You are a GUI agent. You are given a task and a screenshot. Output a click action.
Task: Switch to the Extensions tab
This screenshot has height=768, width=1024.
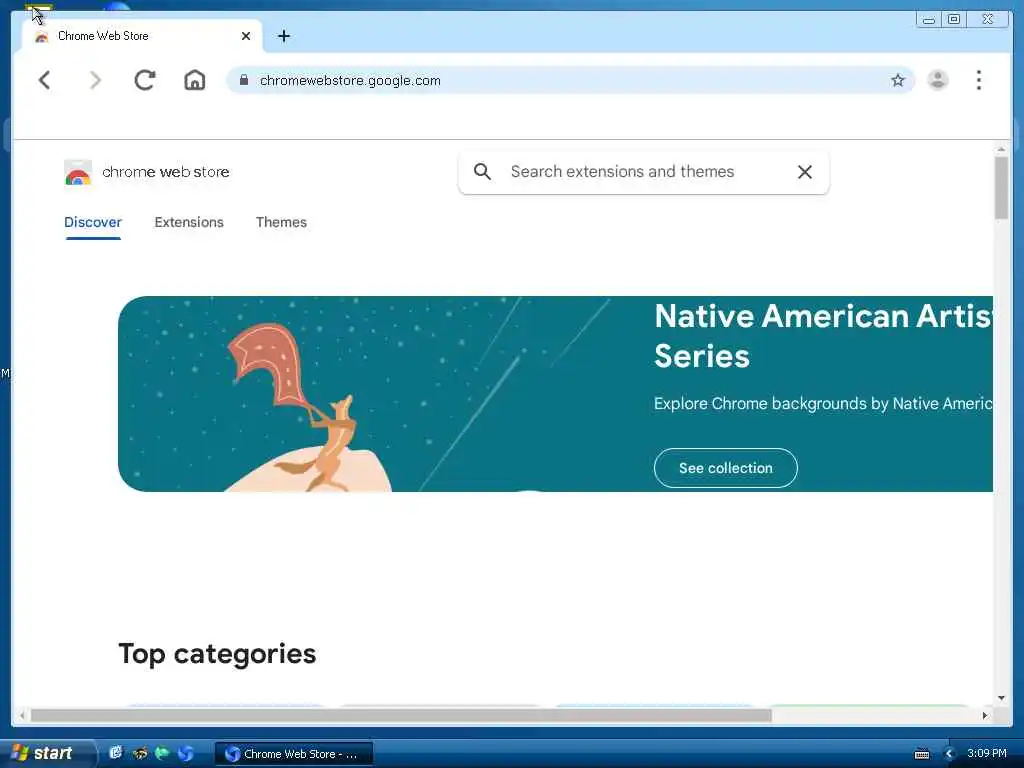pos(189,222)
